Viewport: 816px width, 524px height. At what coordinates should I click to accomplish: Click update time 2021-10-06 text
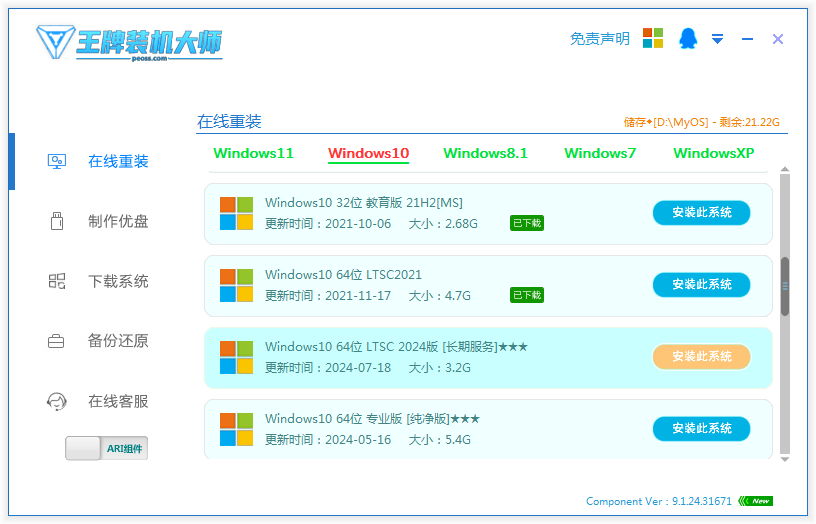click(x=328, y=224)
